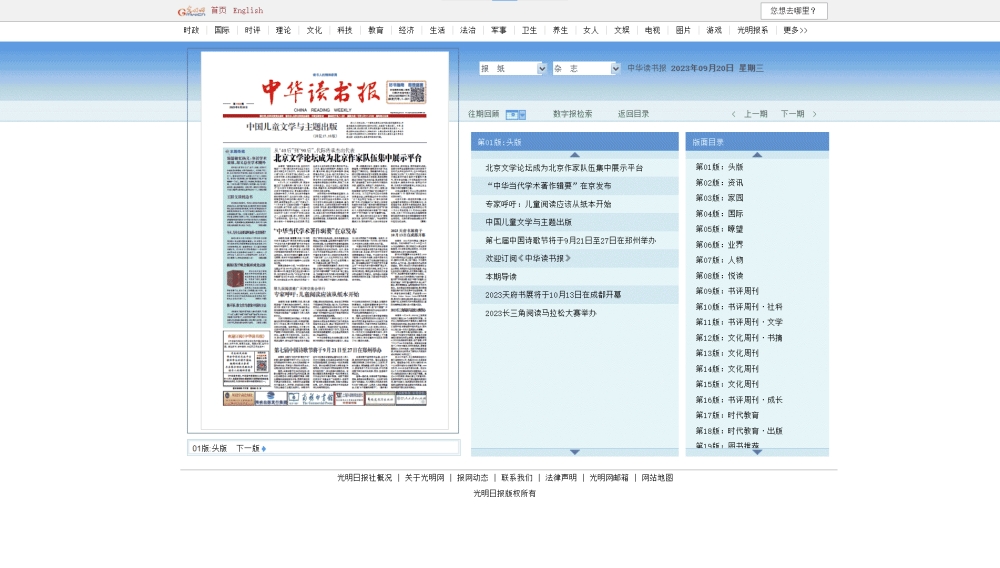1000x568 pixels.
Task: Open article 北京文学论坛成为北京作家队伍集中展示平台
Action: [x=564, y=168]
